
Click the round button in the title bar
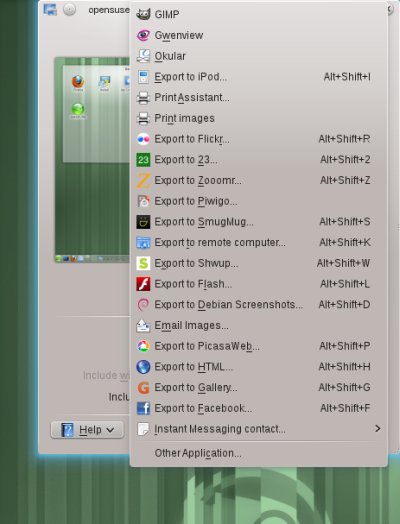pyautogui.click(x=70, y=9)
